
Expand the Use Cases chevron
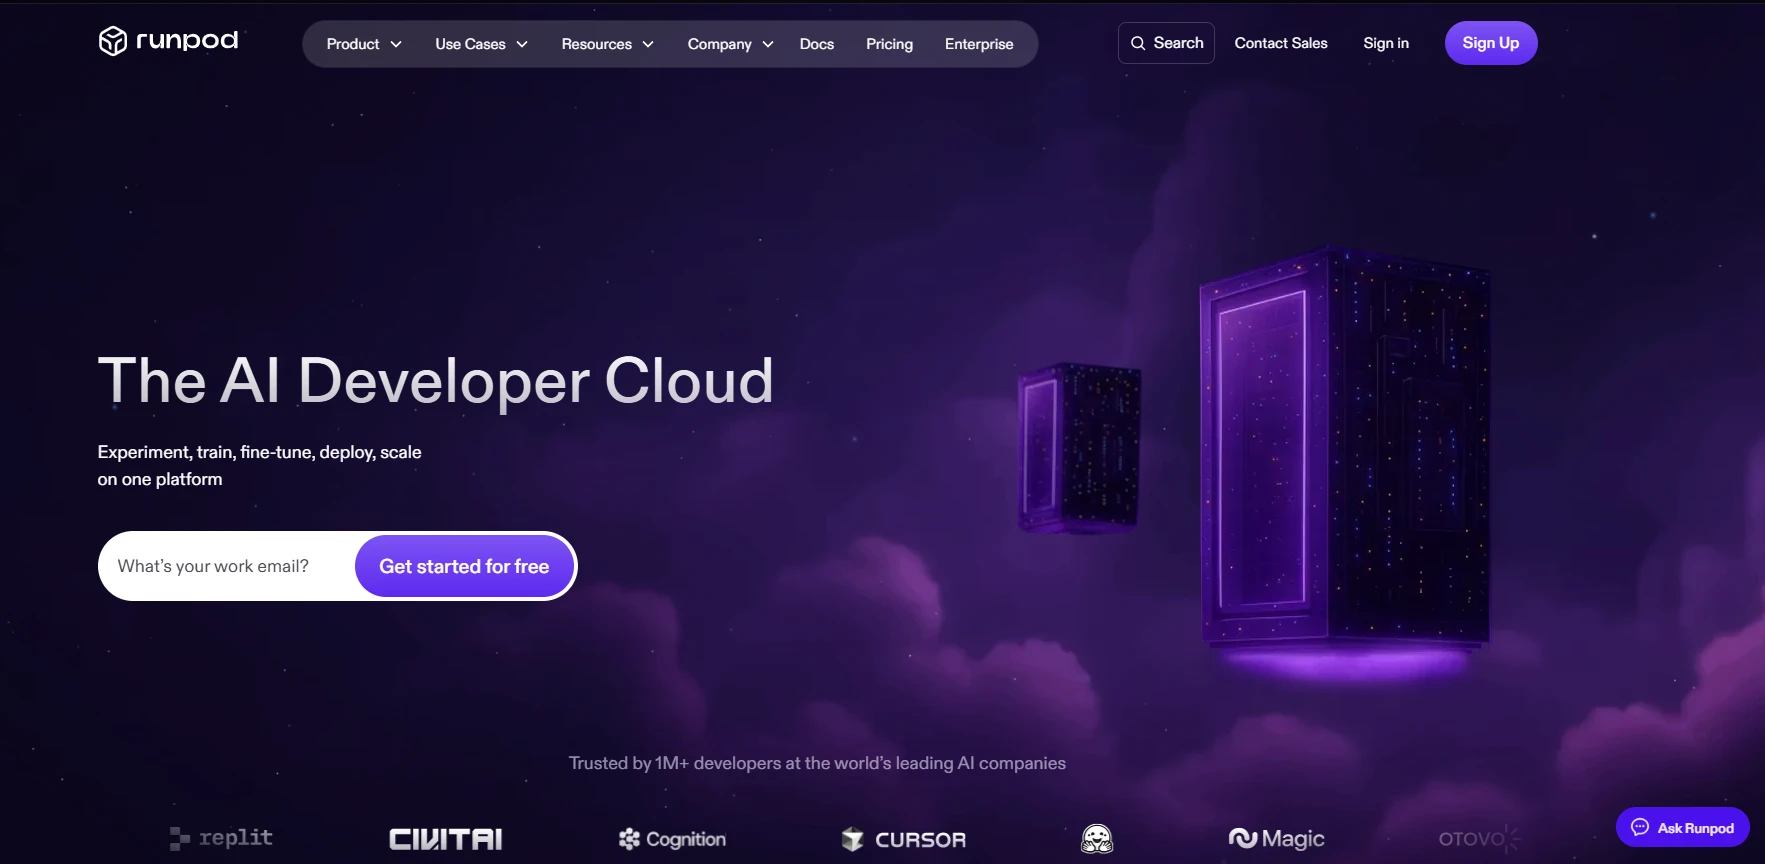click(x=522, y=44)
